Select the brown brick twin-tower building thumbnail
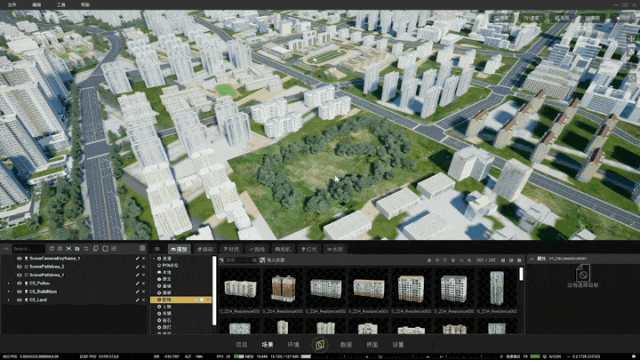Screen dimensions: 640x360 coord(283,289)
